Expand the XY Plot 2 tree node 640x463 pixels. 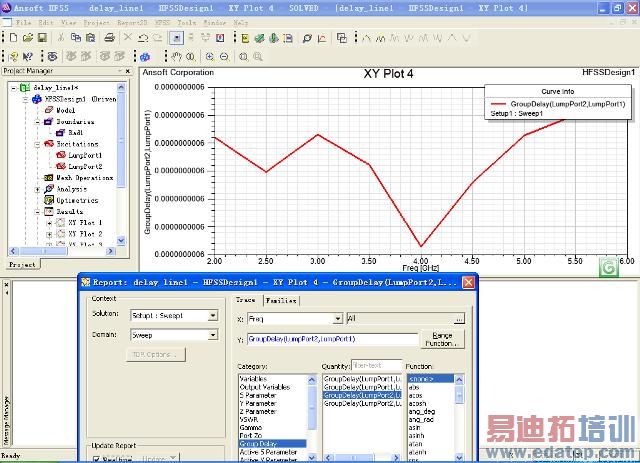click(x=49, y=234)
